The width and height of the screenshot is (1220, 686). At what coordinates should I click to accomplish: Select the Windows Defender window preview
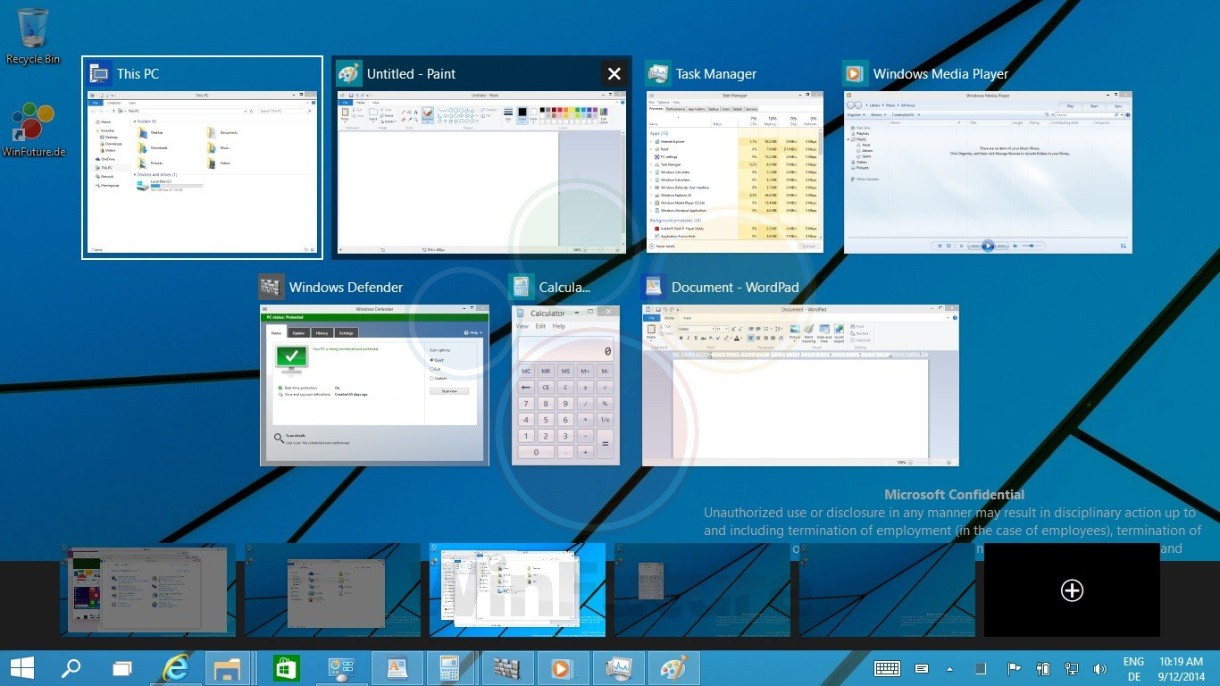coord(374,385)
